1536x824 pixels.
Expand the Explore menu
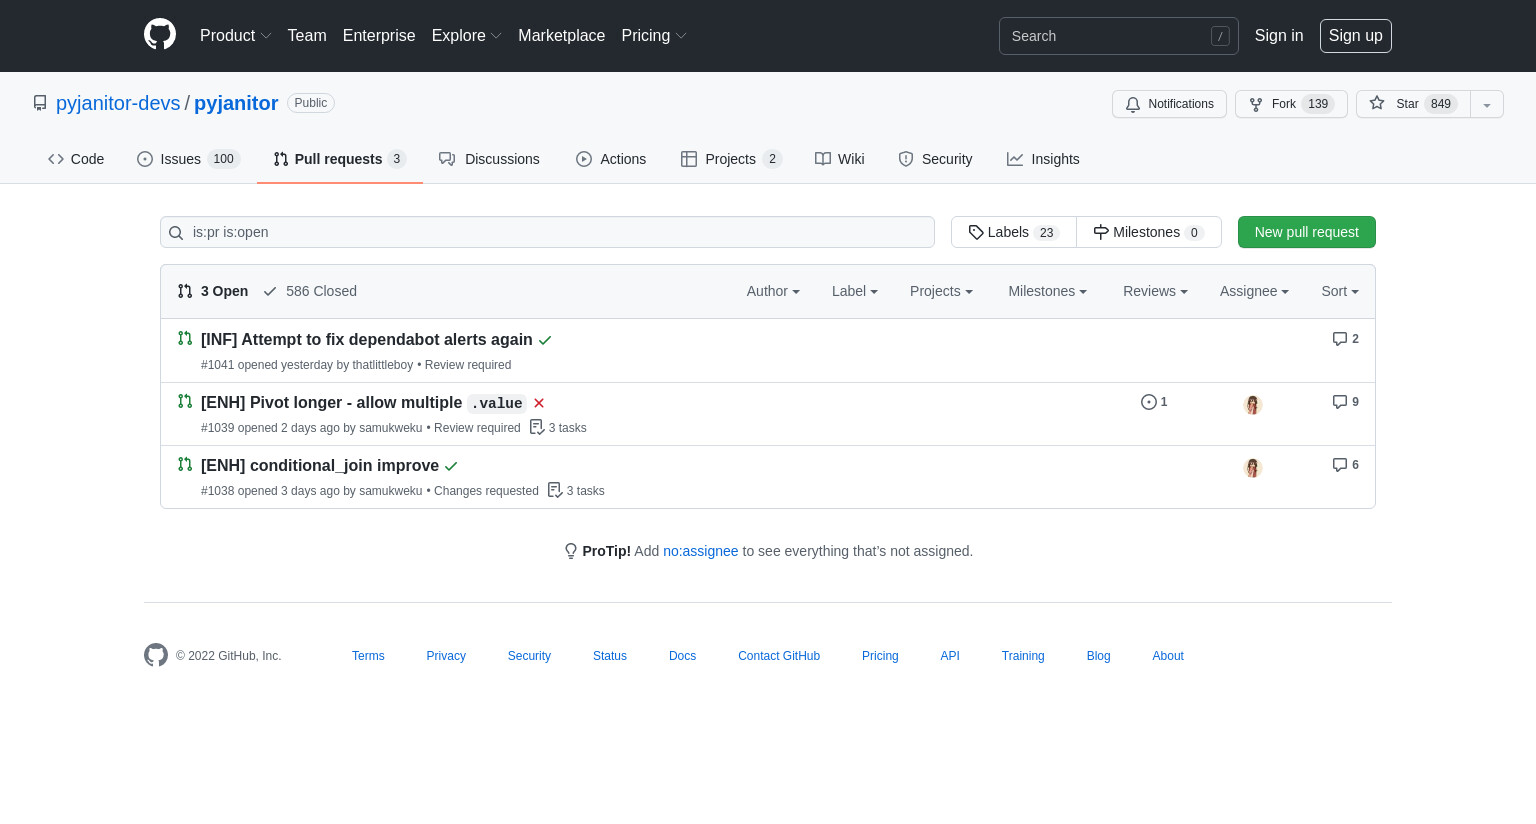[x=466, y=35]
